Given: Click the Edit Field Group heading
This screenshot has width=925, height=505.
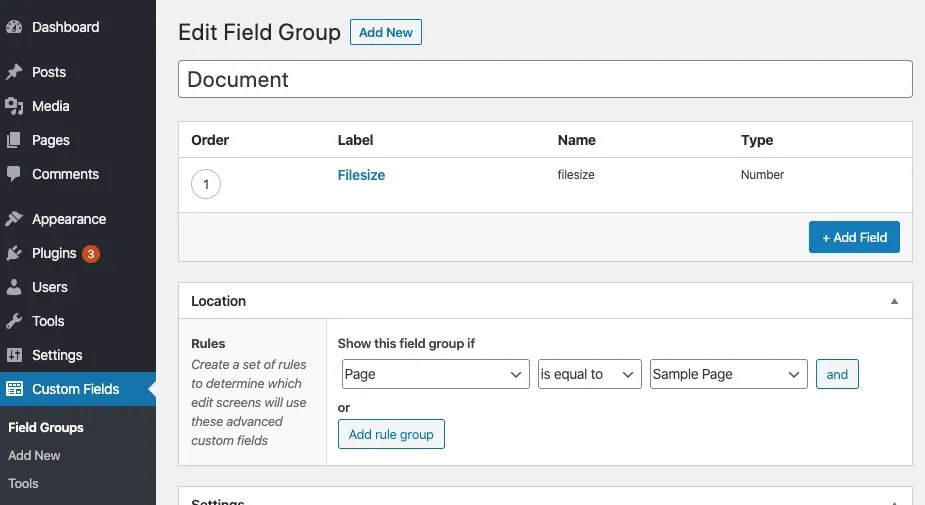Looking at the screenshot, I should (260, 32).
